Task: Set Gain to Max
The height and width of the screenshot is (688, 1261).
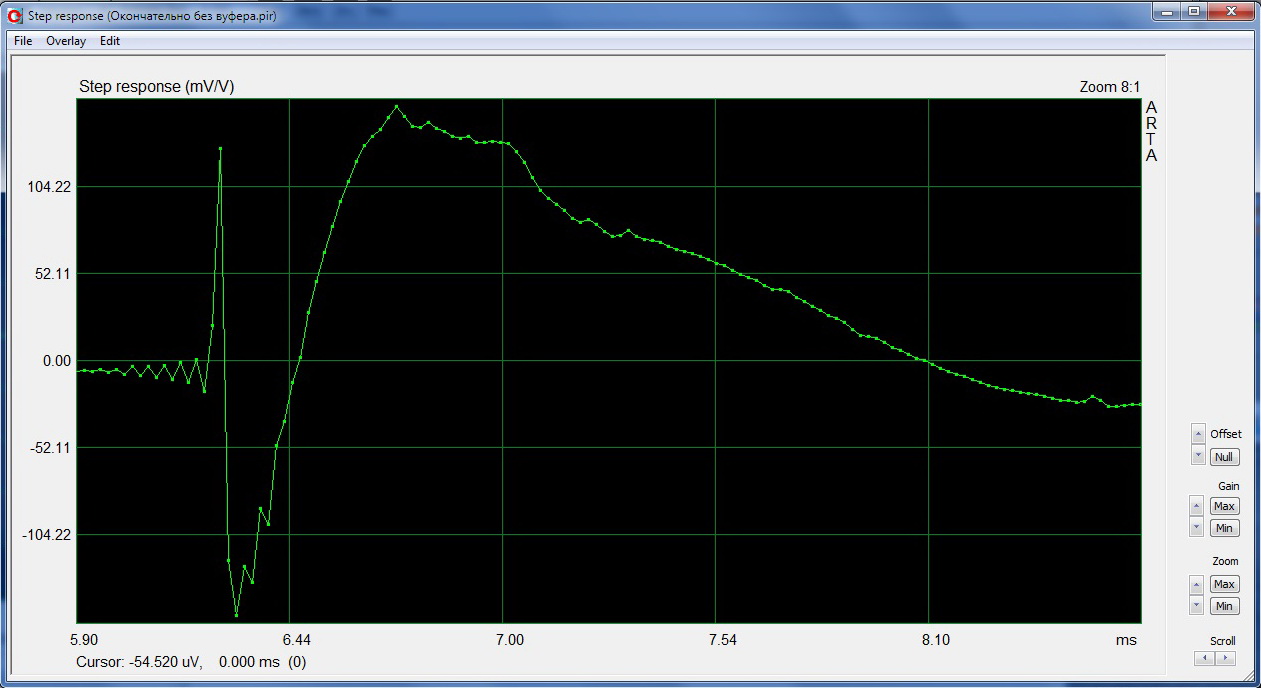Action: coord(1224,506)
